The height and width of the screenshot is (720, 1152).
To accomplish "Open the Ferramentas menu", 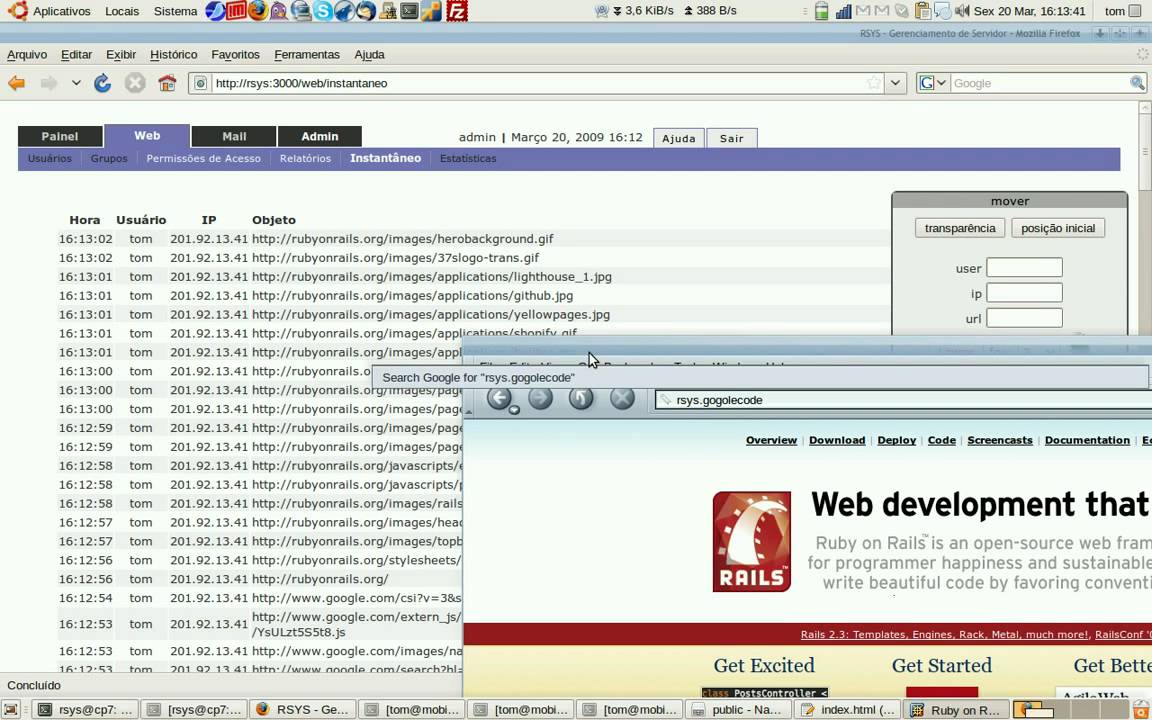I will [307, 55].
